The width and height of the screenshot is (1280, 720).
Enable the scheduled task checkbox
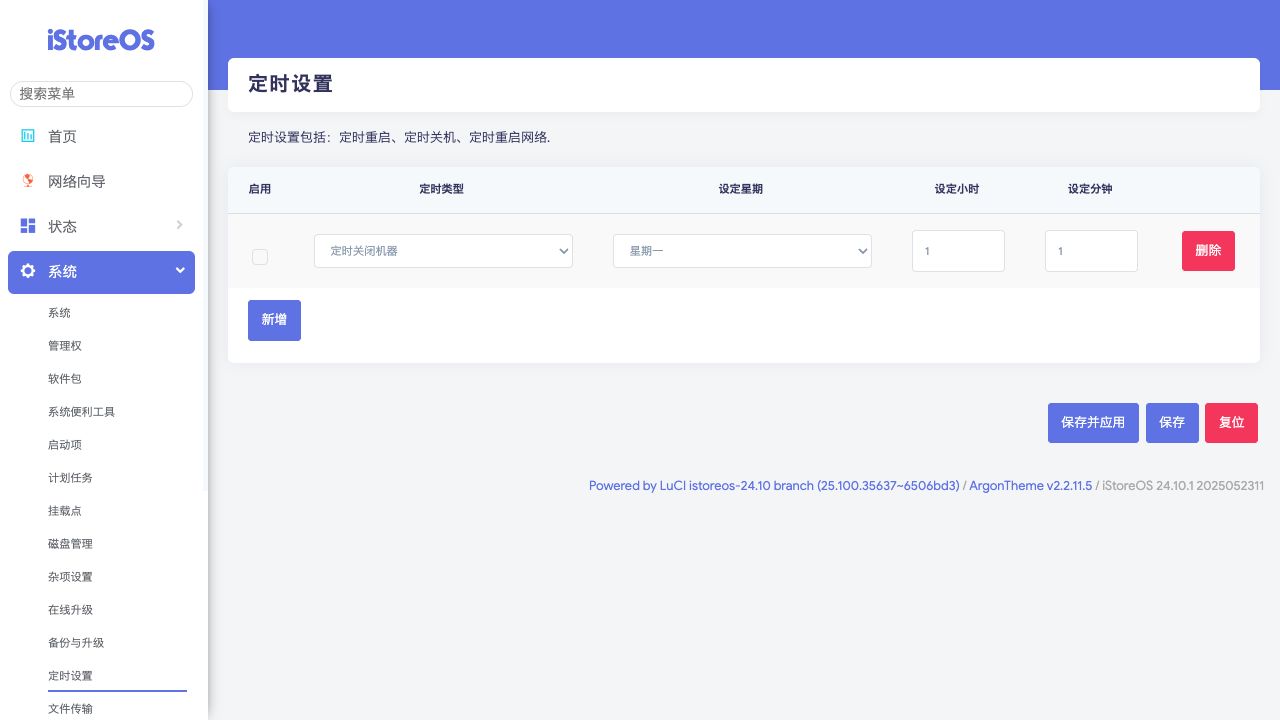click(x=260, y=257)
